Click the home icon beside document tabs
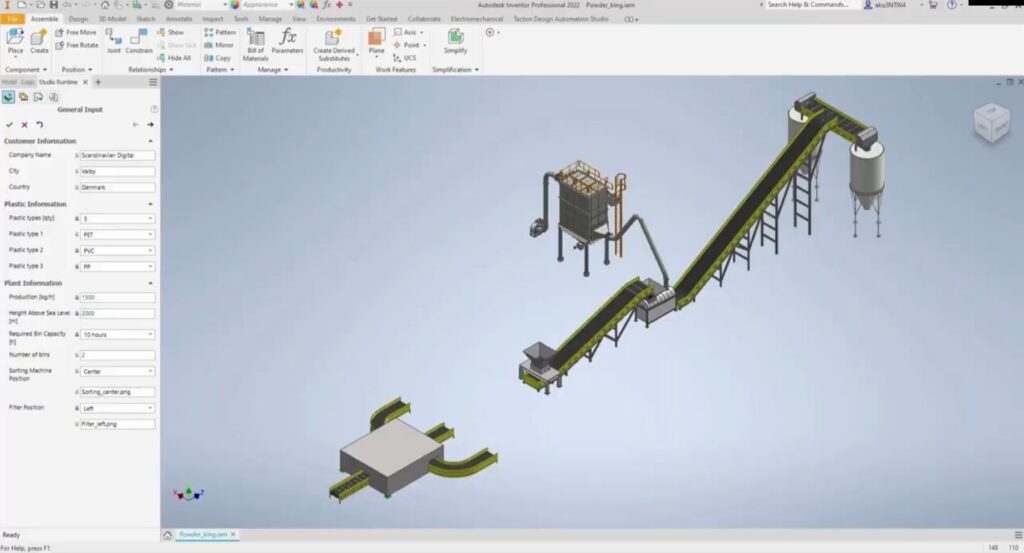The image size is (1024, 553). [167, 535]
